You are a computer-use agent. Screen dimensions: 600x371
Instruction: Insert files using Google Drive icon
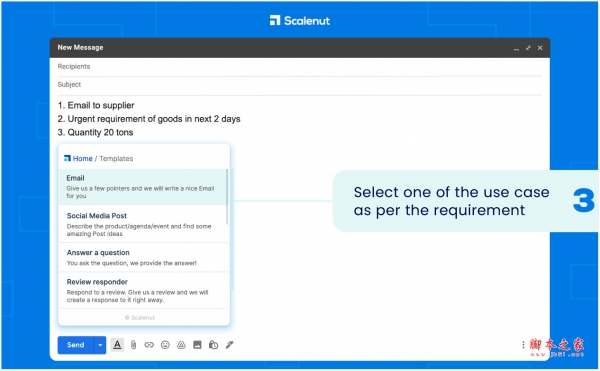tap(181, 345)
